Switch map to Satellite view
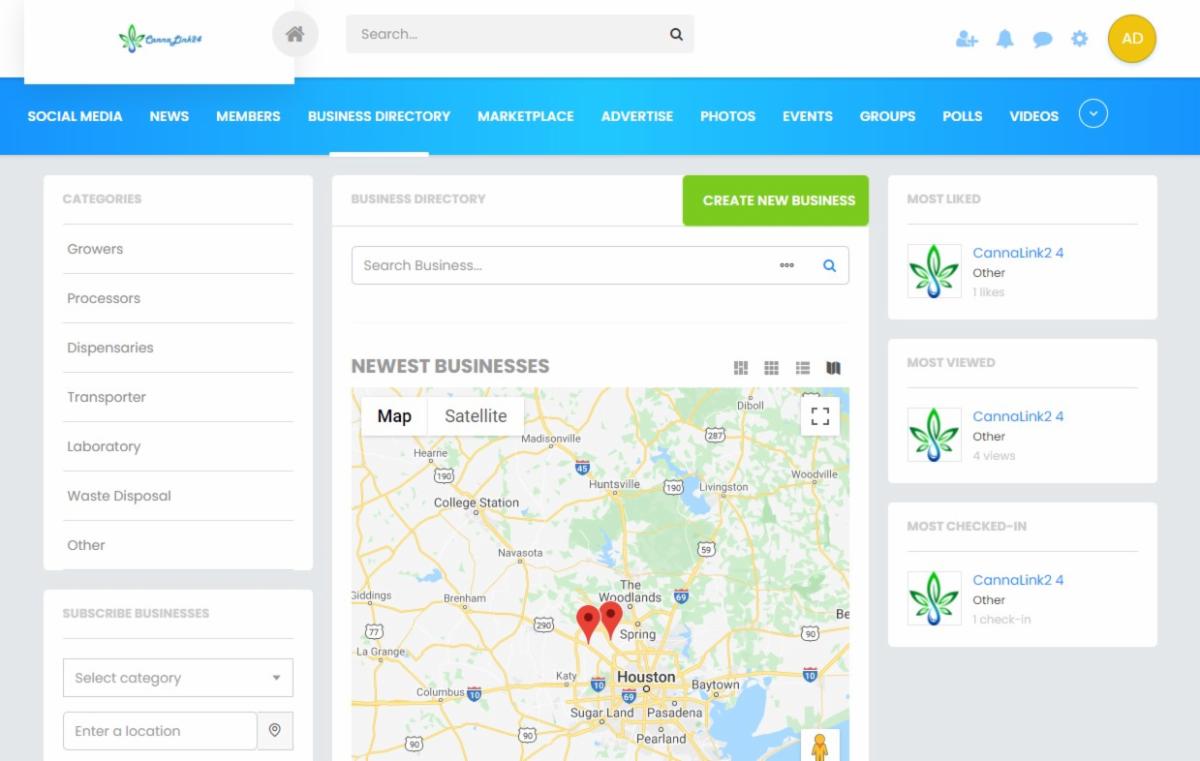This screenshot has width=1200, height=761. (x=475, y=416)
